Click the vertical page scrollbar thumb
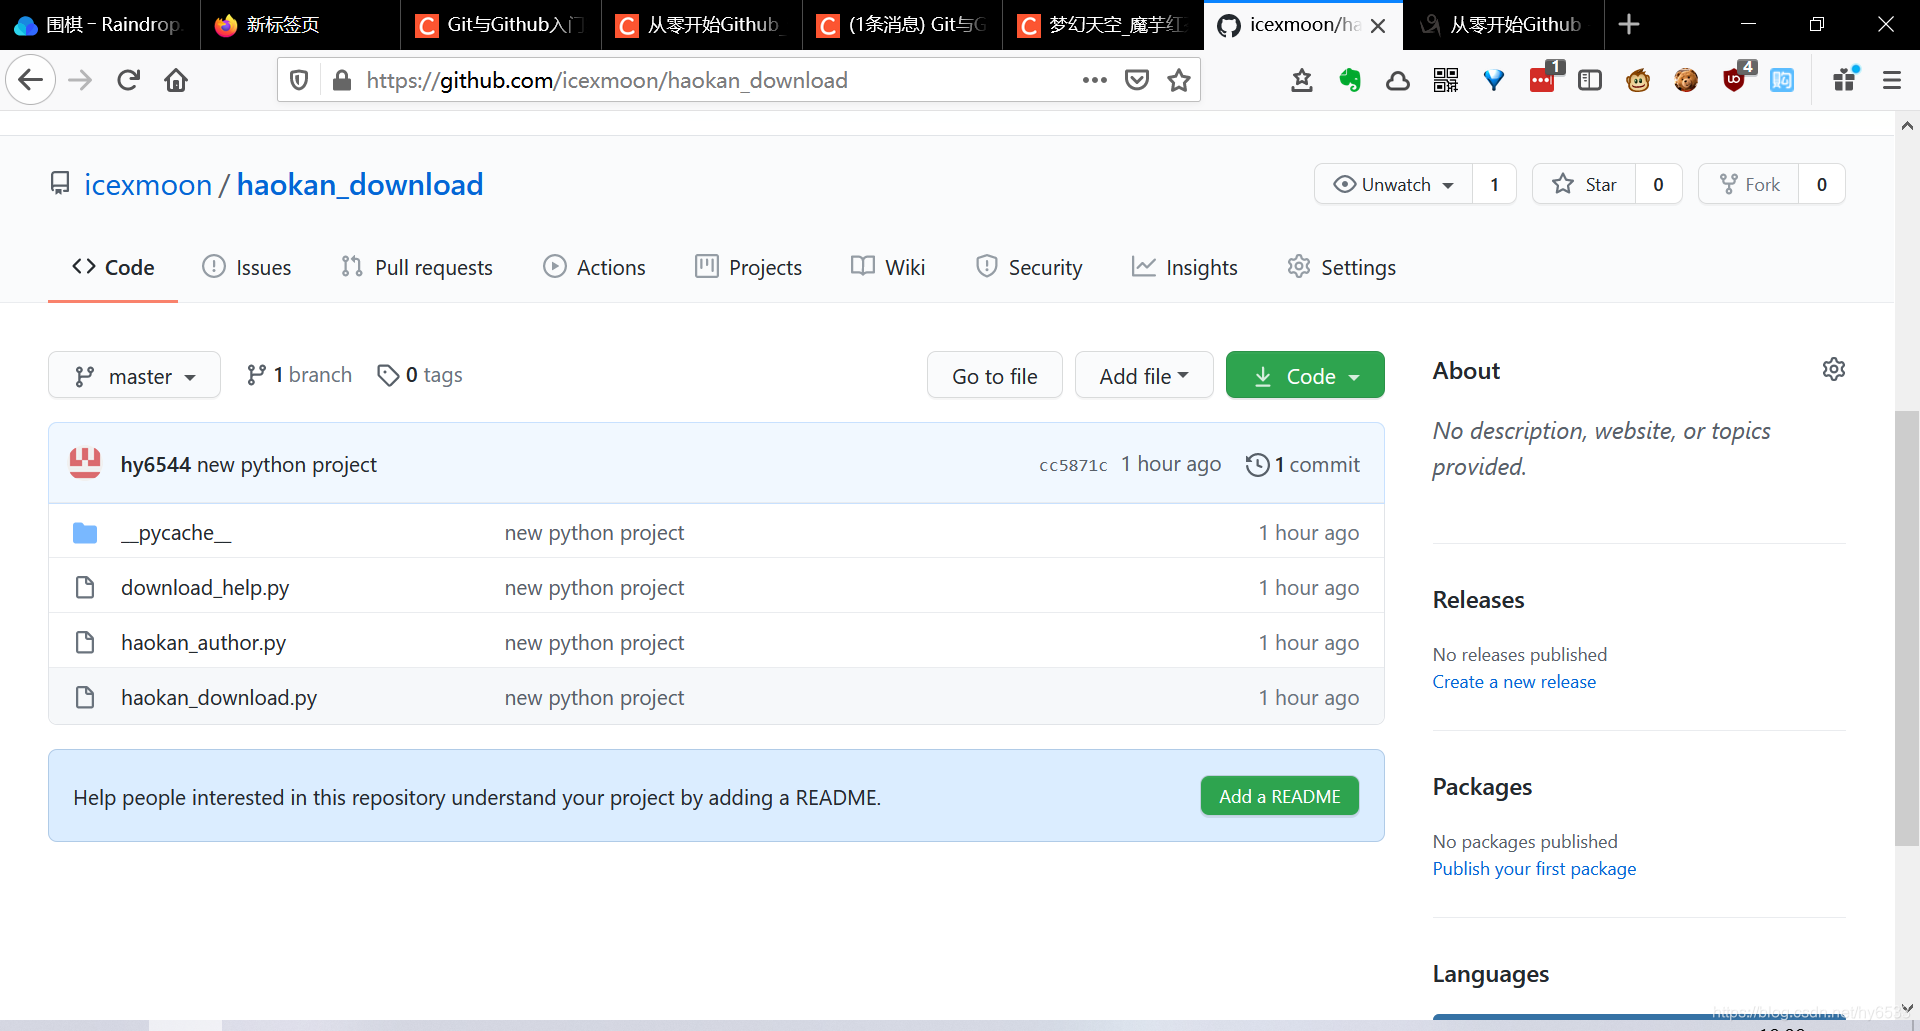The height and width of the screenshot is (1031, 1920). coord(1907,628)
